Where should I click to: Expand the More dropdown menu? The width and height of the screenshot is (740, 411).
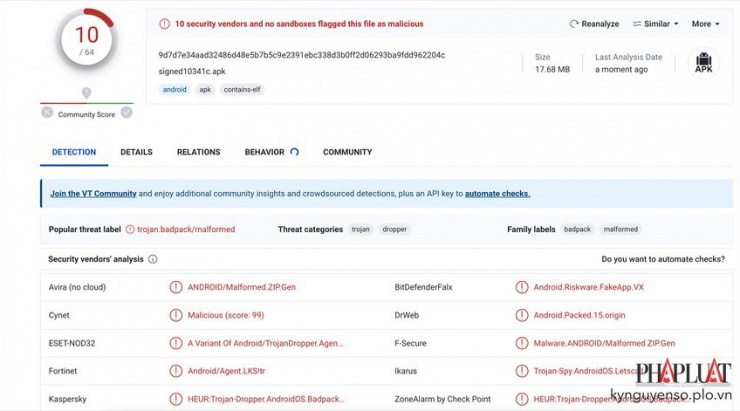(x=705, y=24)
